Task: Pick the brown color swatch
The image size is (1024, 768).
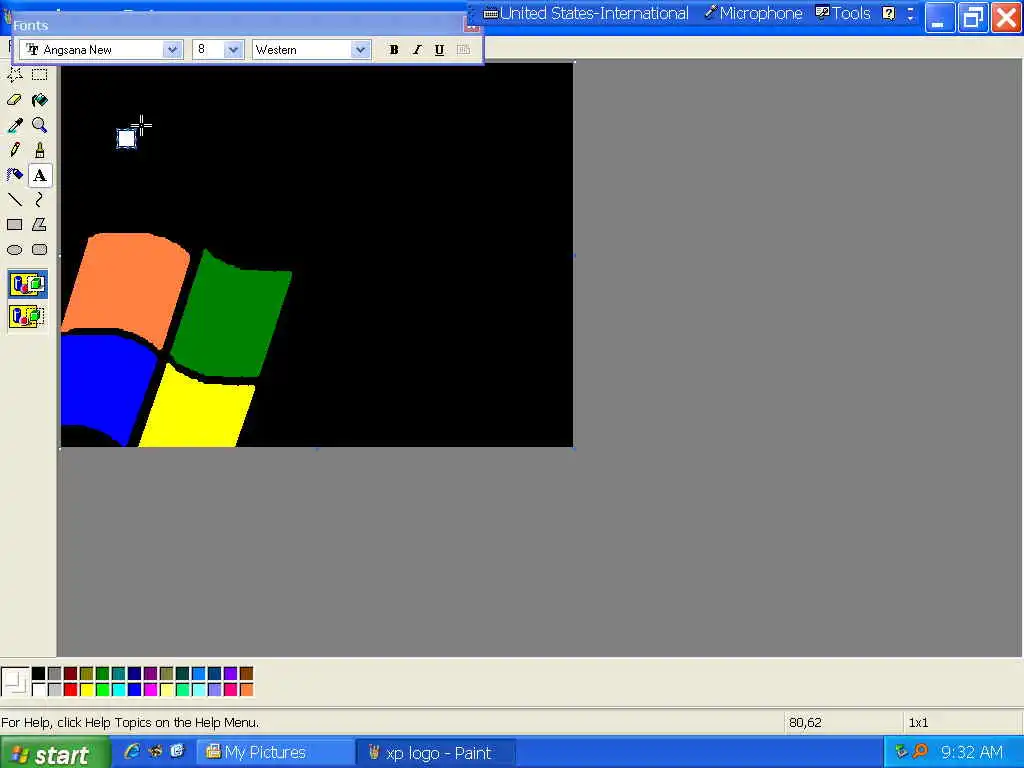Action: (x=246, y=673)
